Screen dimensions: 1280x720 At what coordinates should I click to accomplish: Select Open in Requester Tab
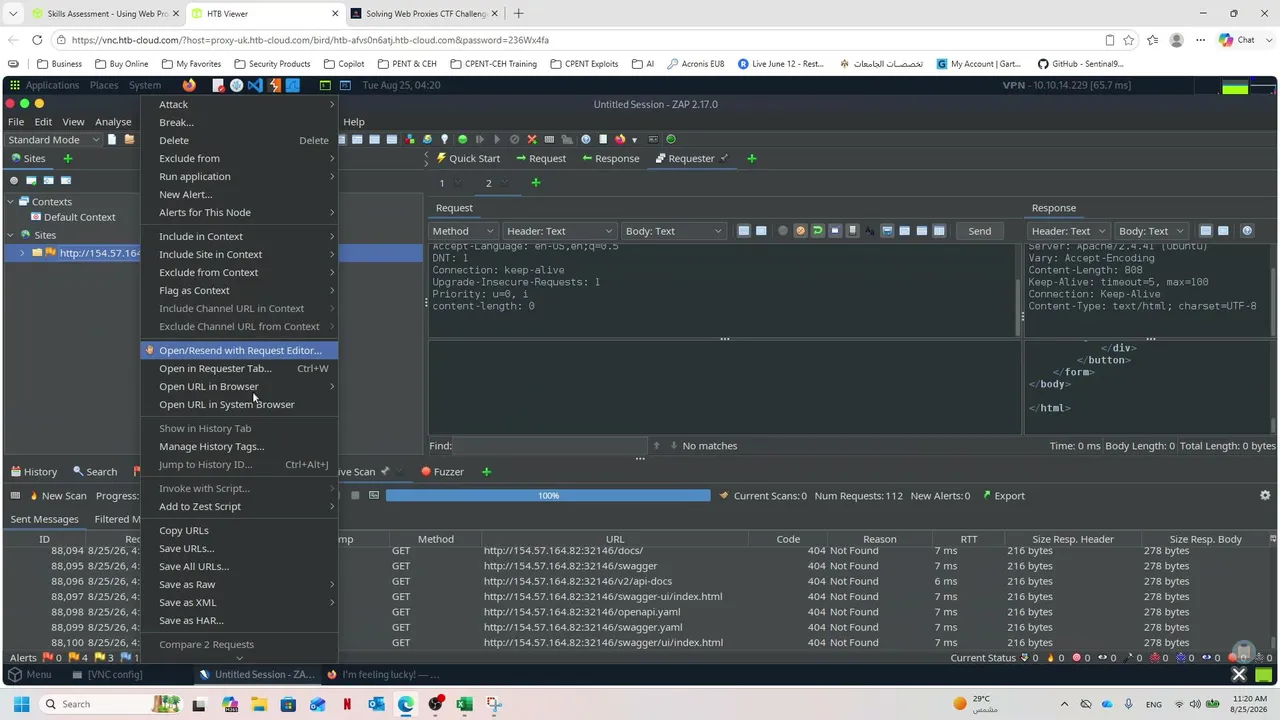(239, 368)
